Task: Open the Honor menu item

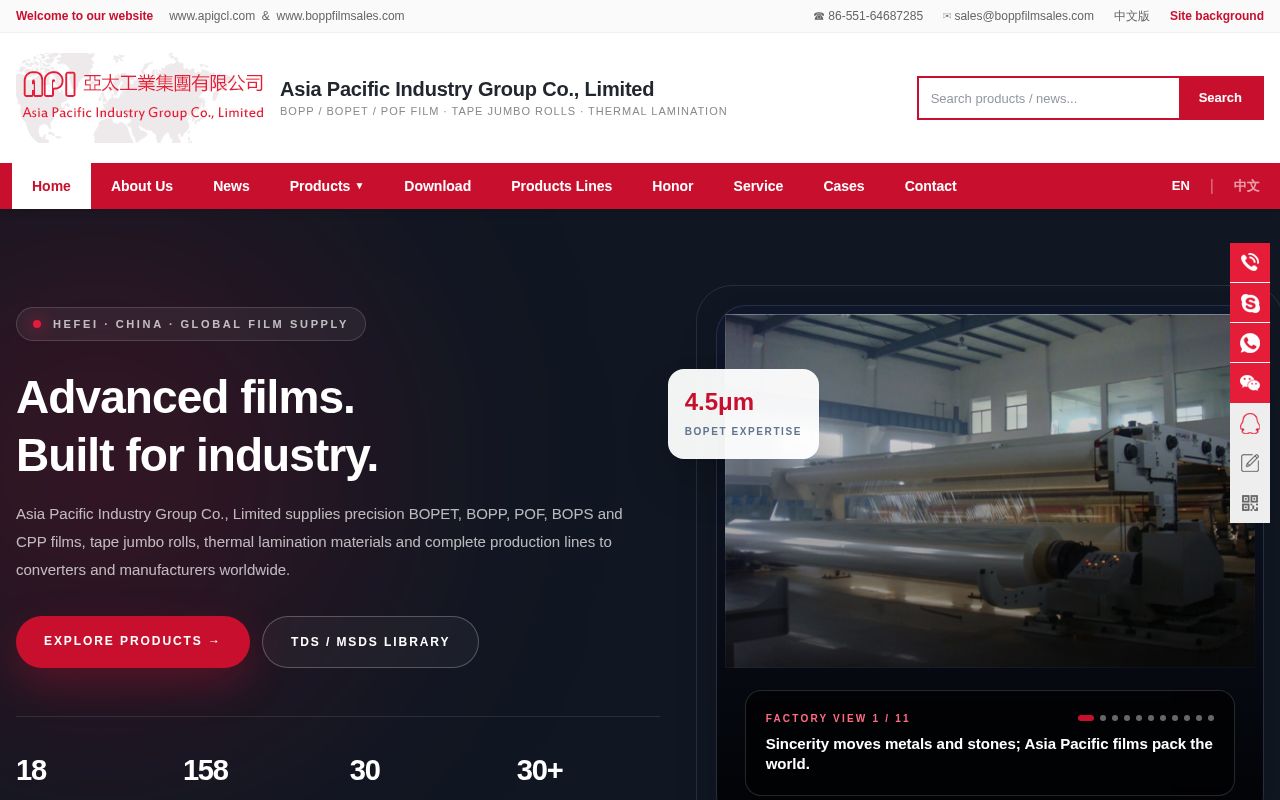Action: tap(672, 186)
